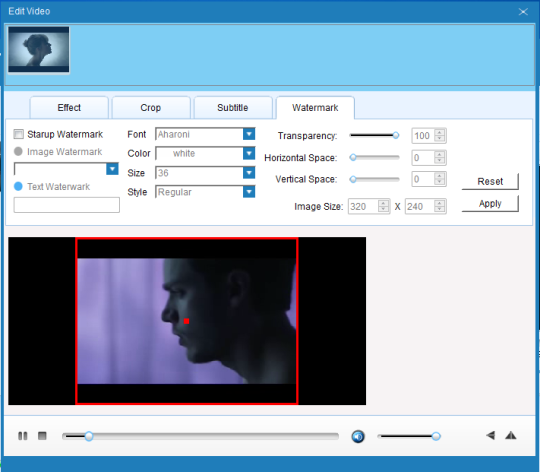Decrease image height with down stepper arrow
Image resolution: width=540 pixels, height=472 pixels.
coord(439,210)
